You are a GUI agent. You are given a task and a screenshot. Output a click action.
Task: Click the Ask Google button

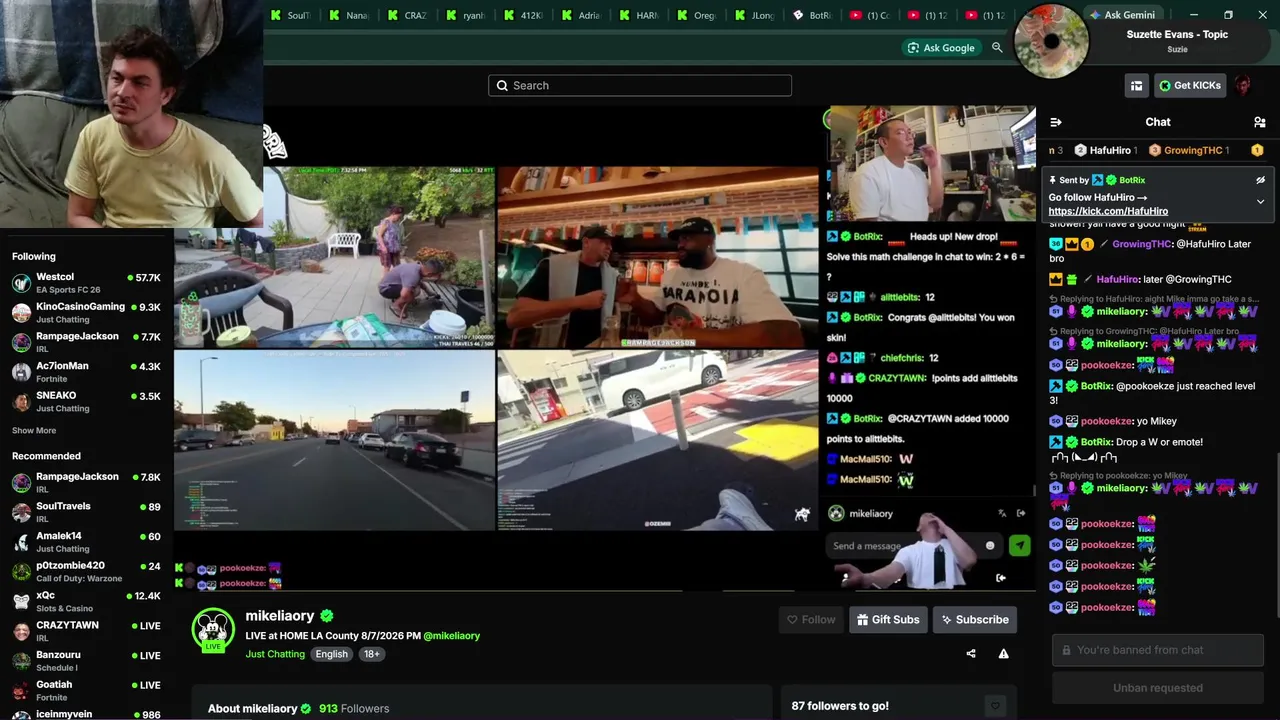[940, 48]
